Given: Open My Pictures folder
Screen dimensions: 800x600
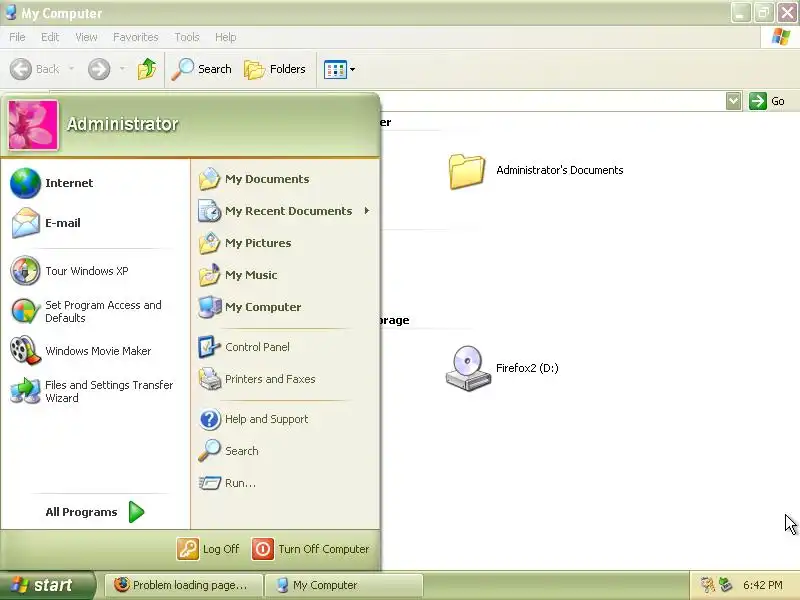Looking at the screenshot, I should (284, 243).
